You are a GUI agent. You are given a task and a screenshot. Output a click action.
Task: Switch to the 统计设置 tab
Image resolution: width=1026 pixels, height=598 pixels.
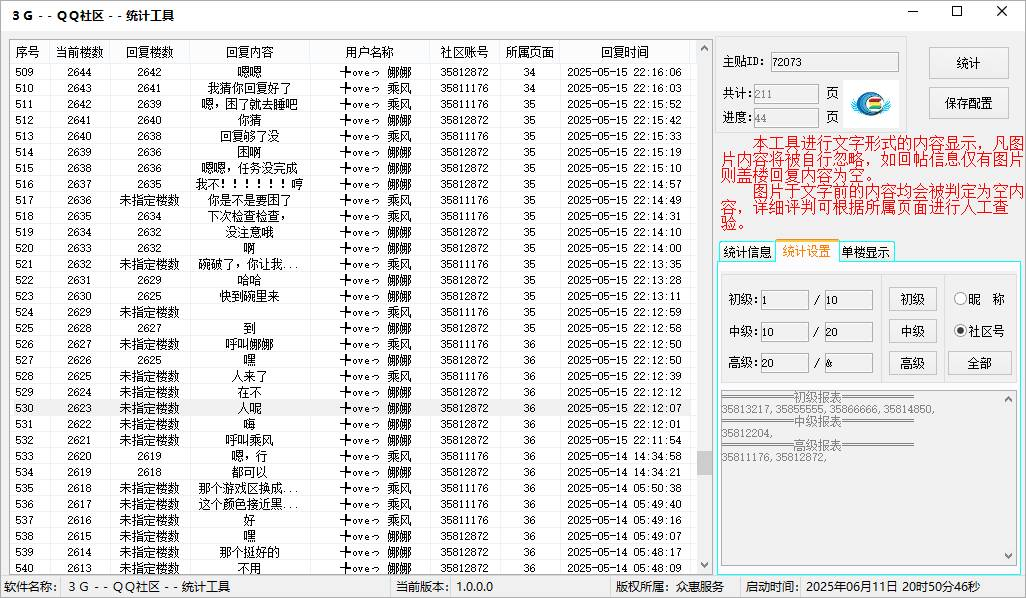(806, 251)
